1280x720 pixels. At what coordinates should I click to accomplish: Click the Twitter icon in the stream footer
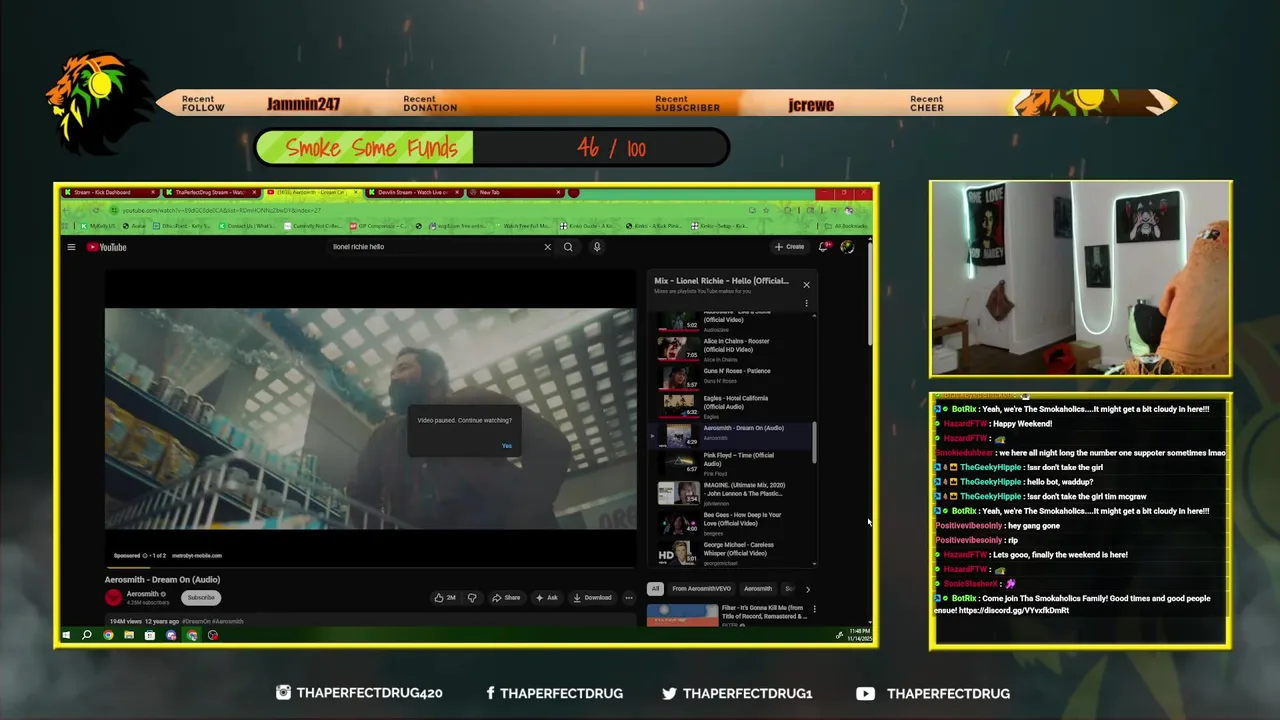(x=669, y=693)
